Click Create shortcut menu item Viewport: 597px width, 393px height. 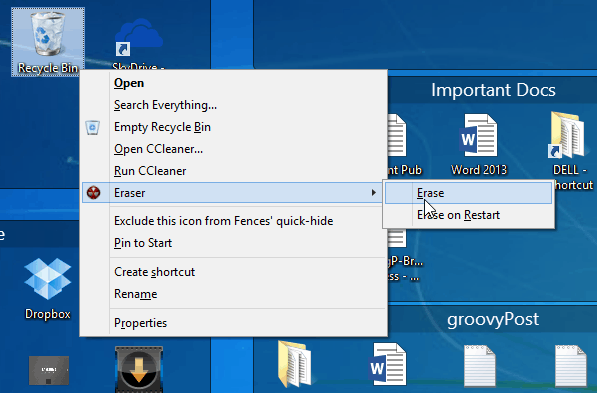point(234,272)
